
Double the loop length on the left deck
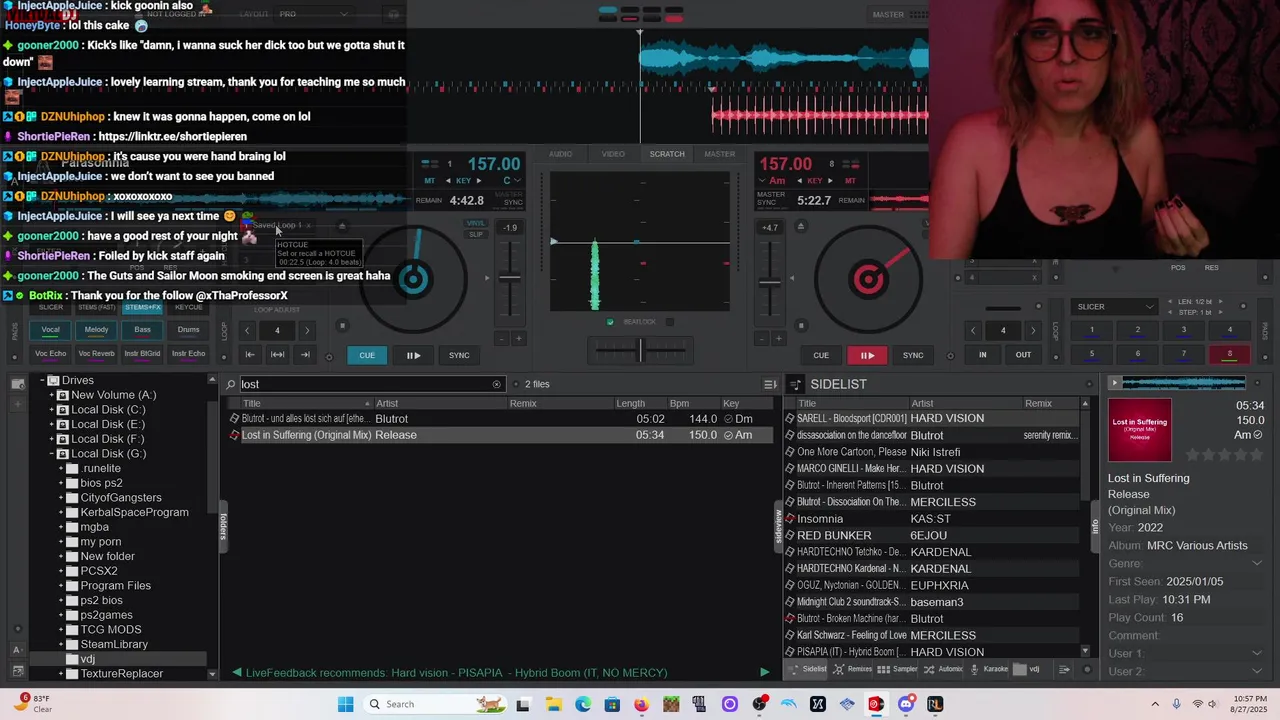tap(307, 330)
